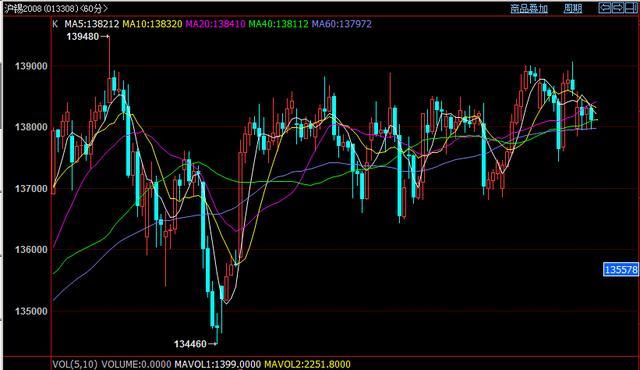Click the MAVOL2:2251.8000 readout
The height and width of the screenshot is (370, 640).
point(307,364)
